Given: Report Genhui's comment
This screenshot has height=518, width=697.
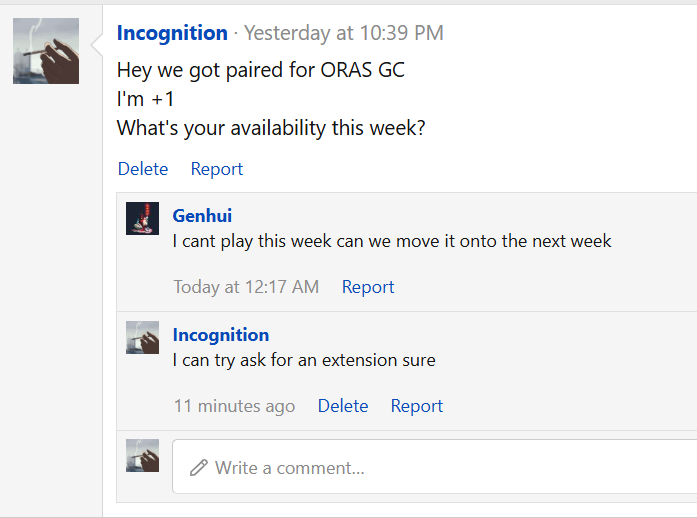Looking at the screenshot, I should [368, 287].
